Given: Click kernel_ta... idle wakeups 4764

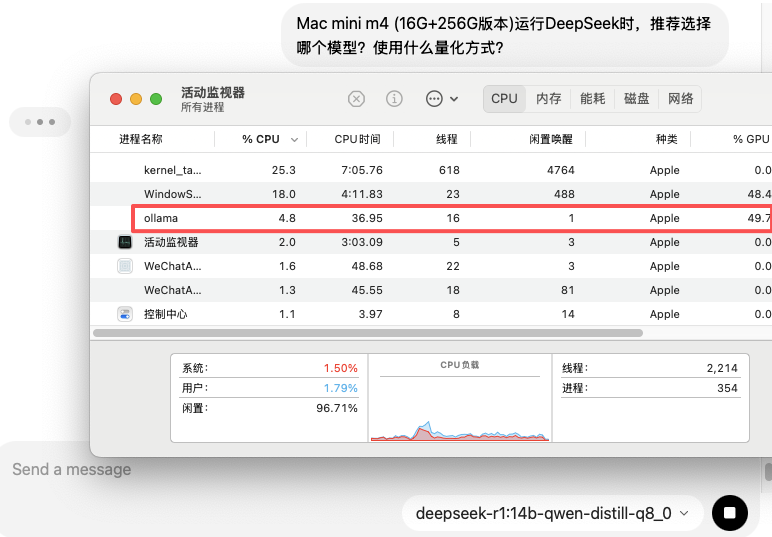Looking at the screenshot, I should click(561, 170).
